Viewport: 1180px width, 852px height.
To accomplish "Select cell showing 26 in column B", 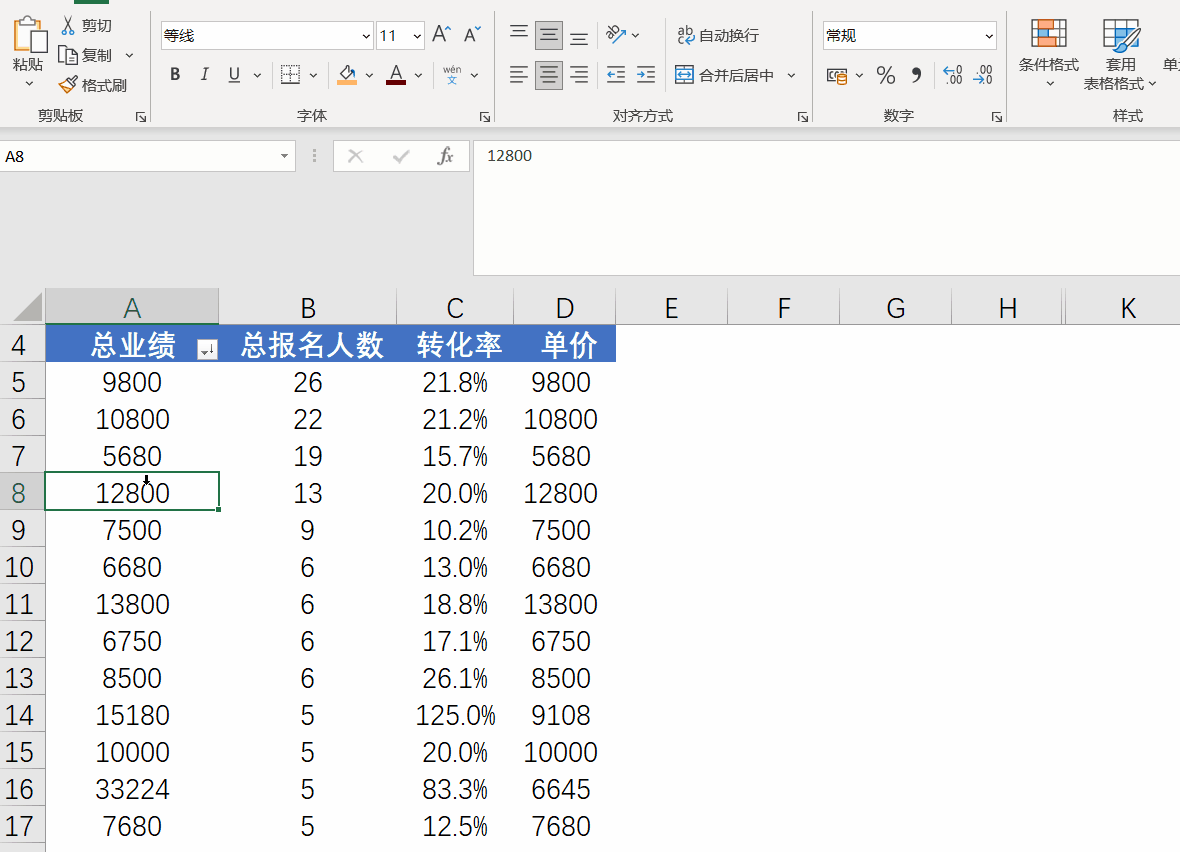I will coord(308,382).
